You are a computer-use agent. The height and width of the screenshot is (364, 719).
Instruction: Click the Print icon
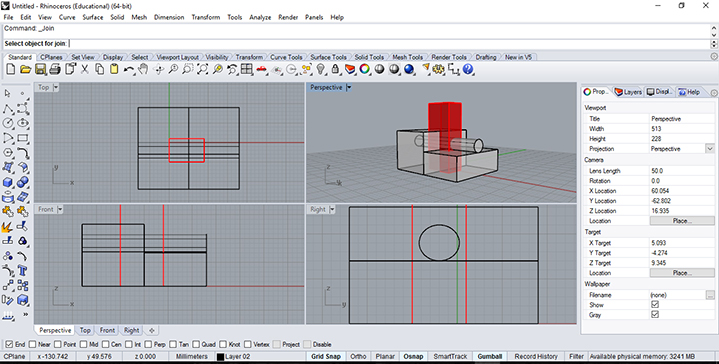pyautogui.click(x=55, y=69)
